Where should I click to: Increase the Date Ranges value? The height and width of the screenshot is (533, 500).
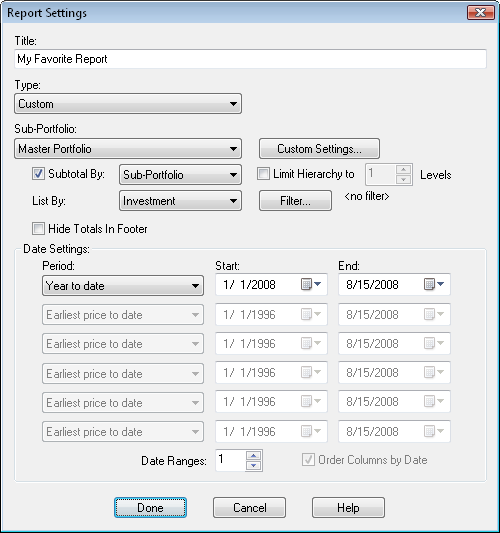254,455
